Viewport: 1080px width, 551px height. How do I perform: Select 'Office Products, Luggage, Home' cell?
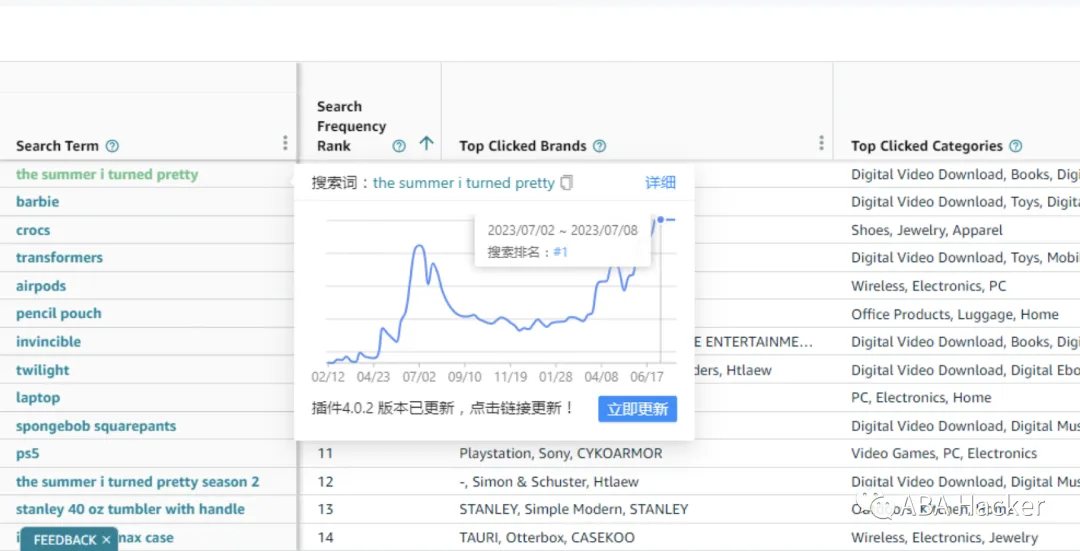point(957,314)
